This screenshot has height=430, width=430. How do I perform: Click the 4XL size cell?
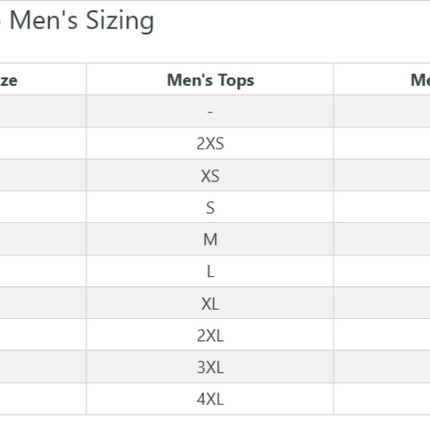click(x=210, y=399)
